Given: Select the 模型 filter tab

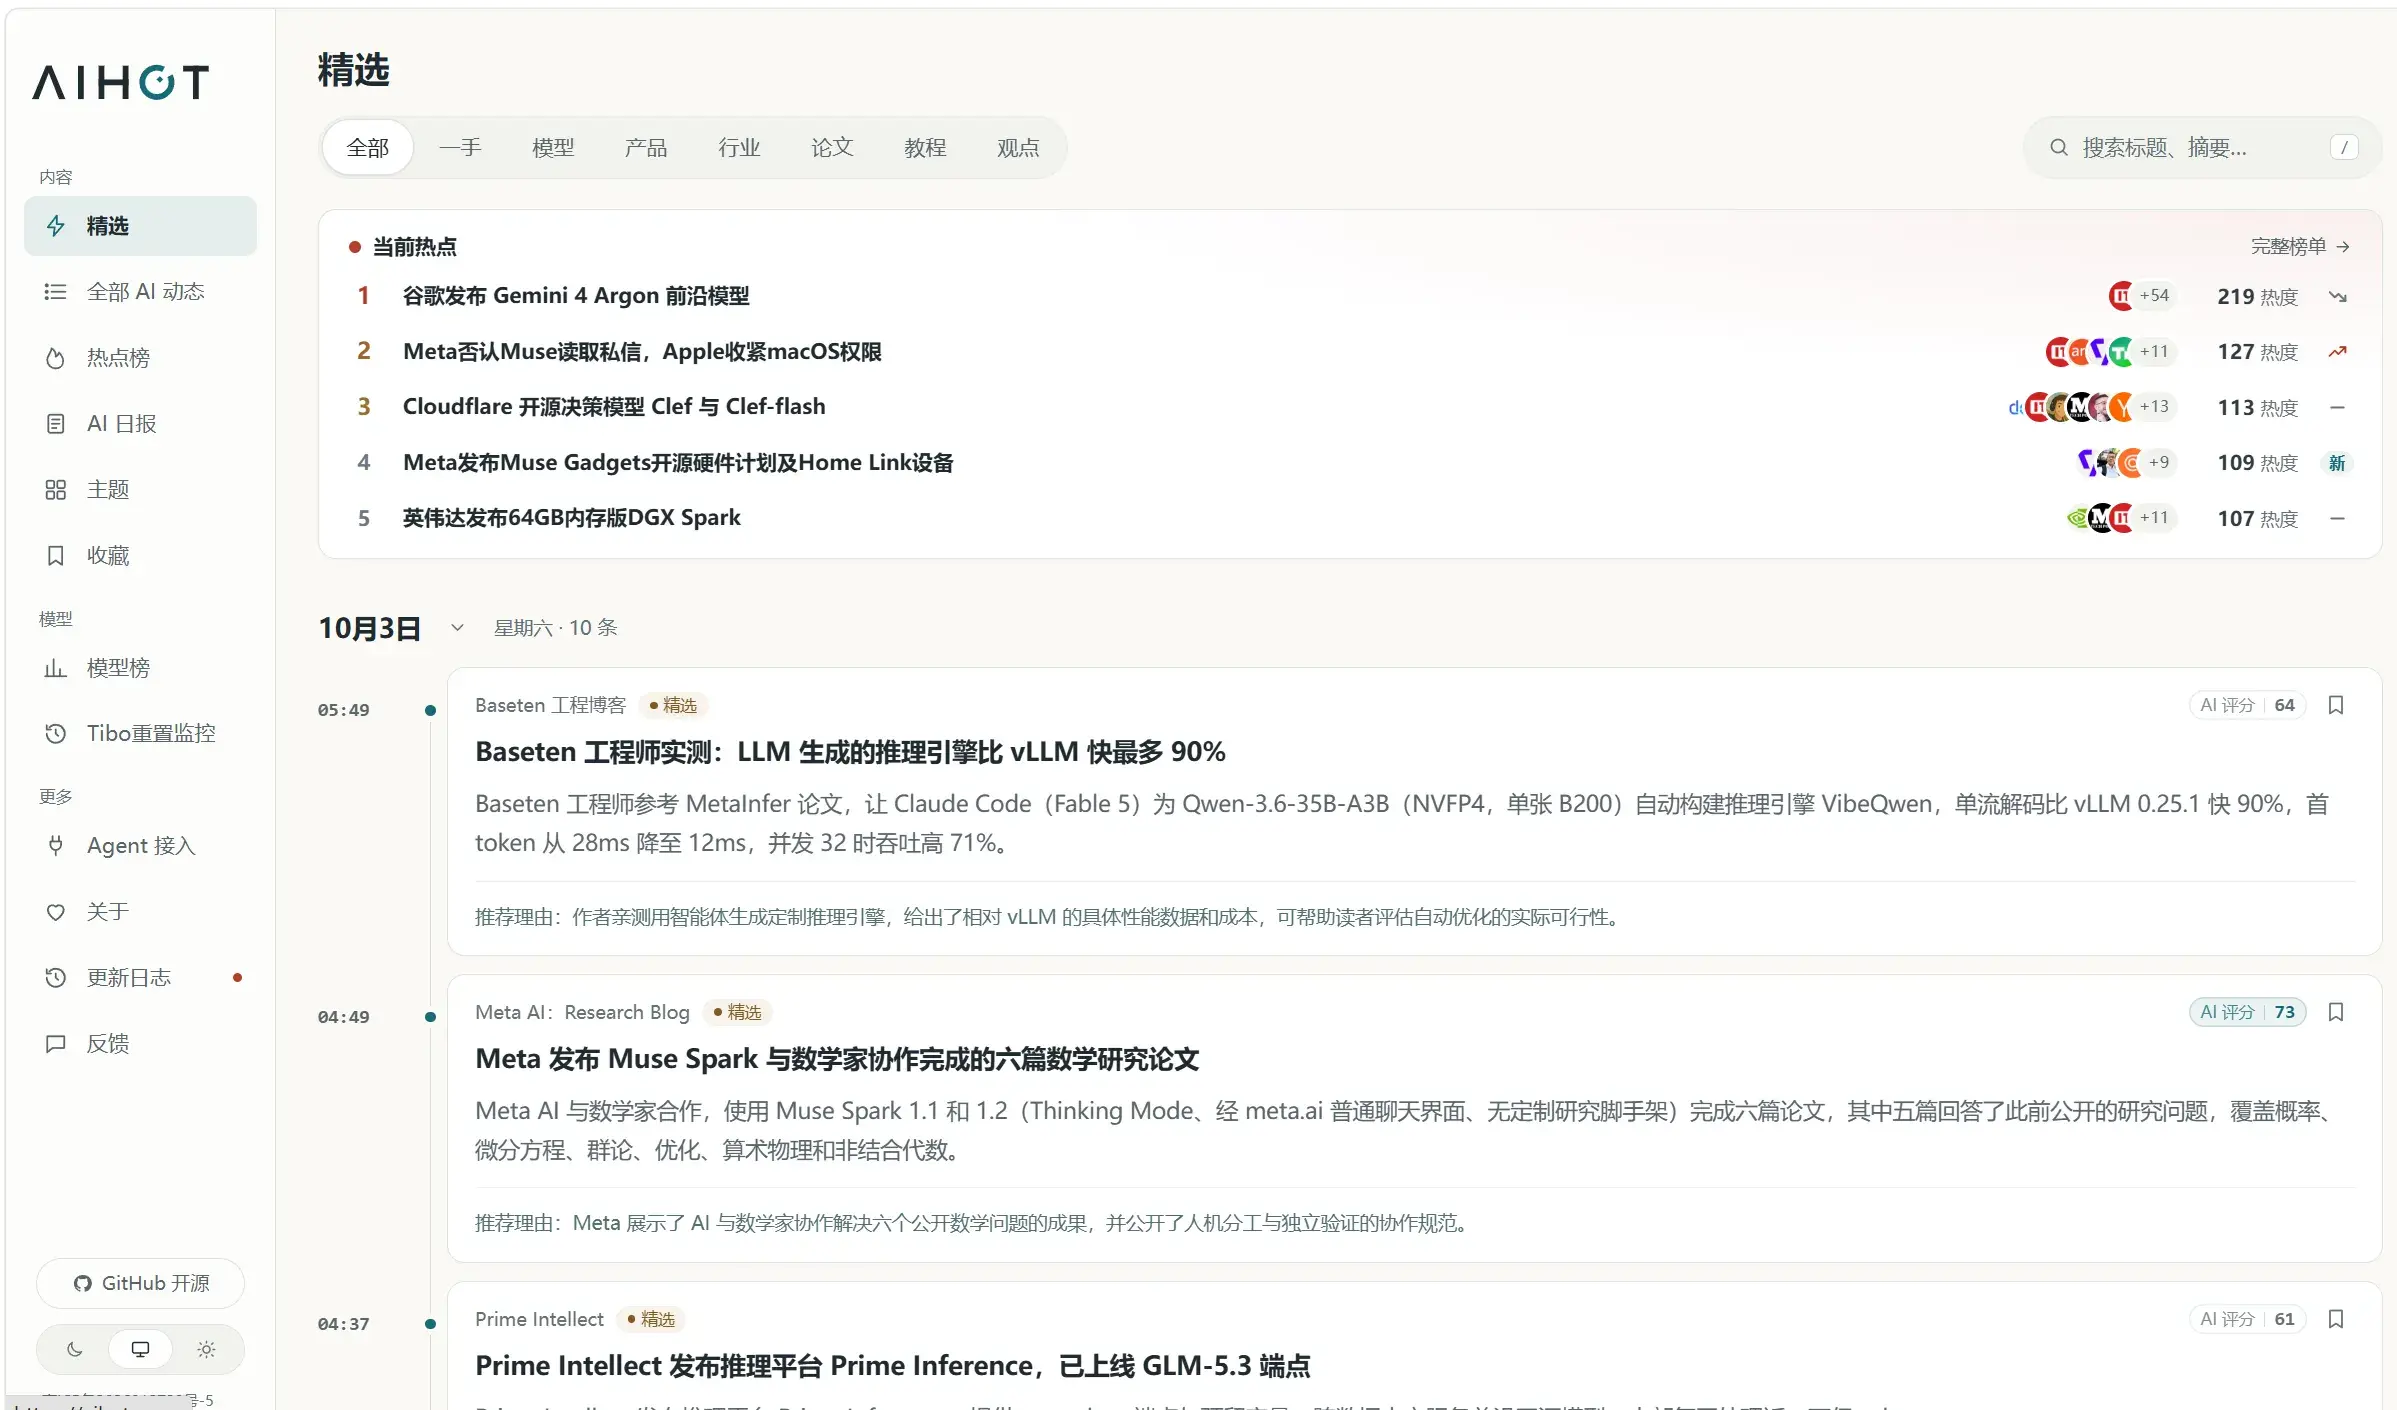Looking at the screenshot, I should tap(554, 148).
